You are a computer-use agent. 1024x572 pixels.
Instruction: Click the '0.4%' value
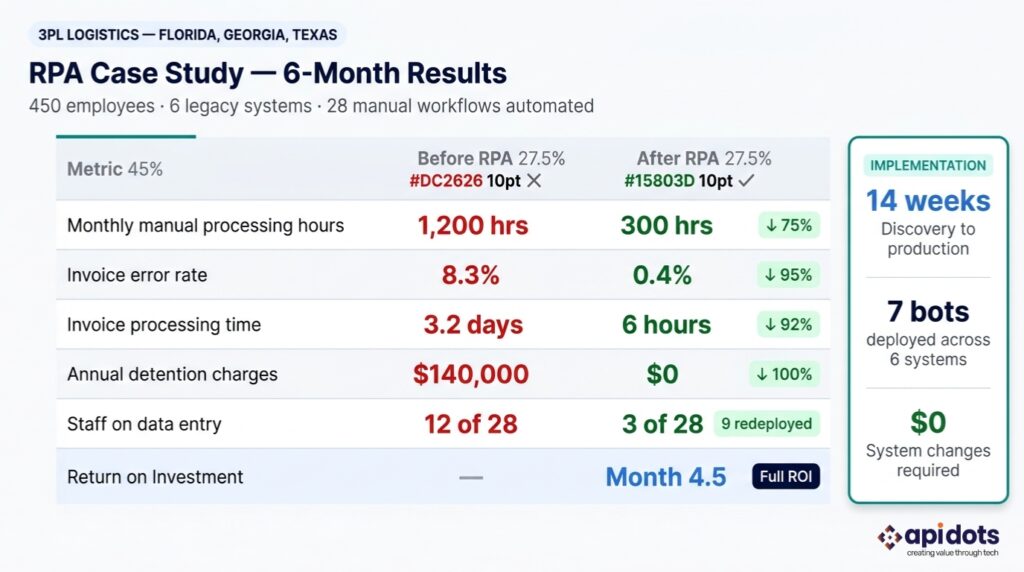tap(662, 275)
